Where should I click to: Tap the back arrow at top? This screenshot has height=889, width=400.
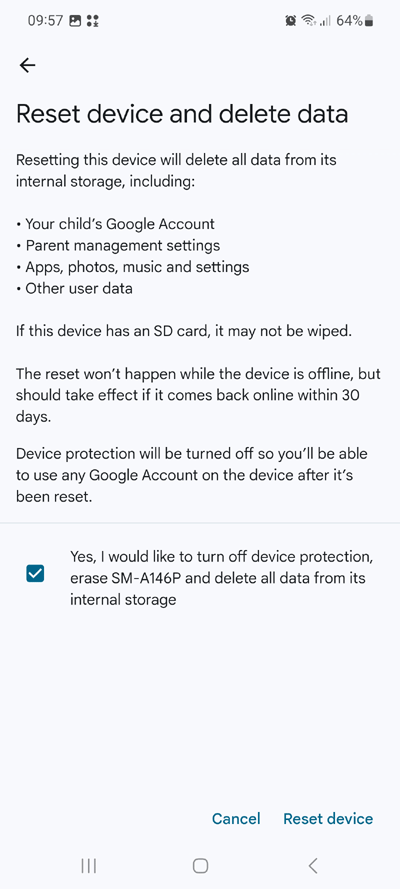27,65
